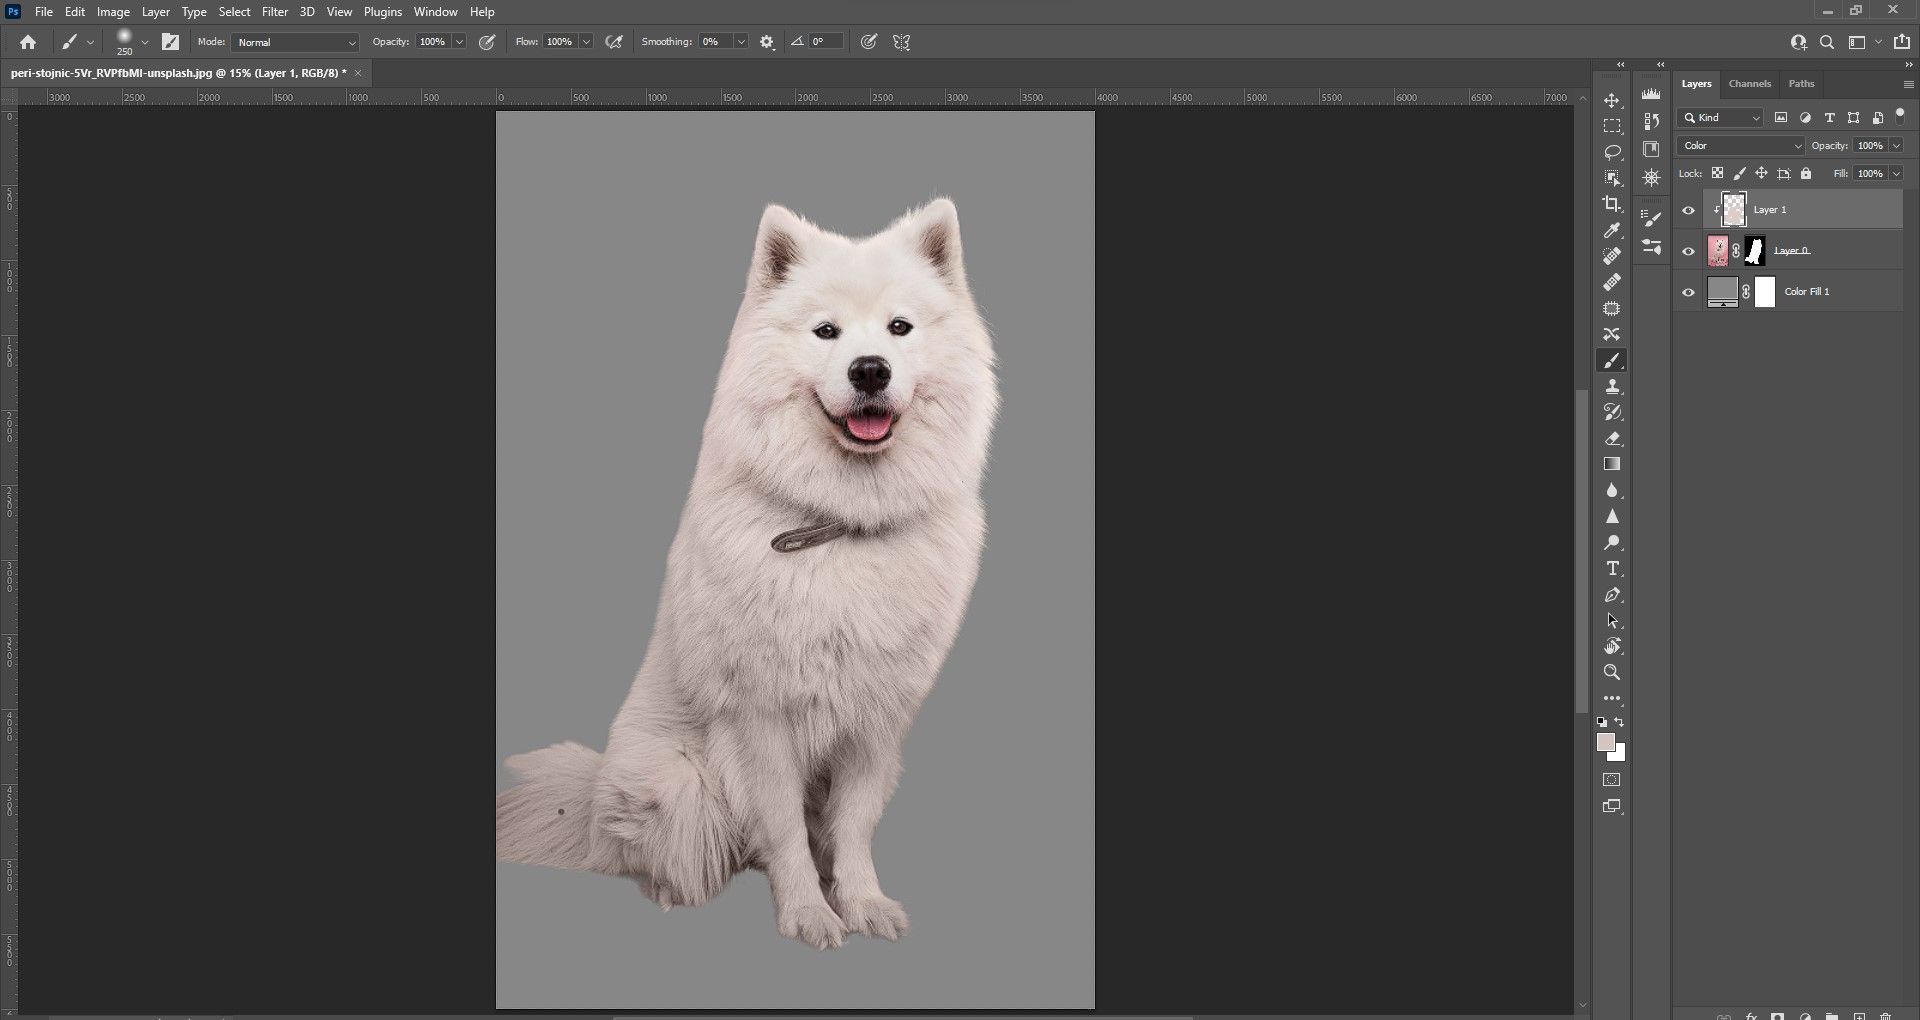Switch to the Channels tab
The image size is (1920, 1020).
click(x=1749, y=84)
